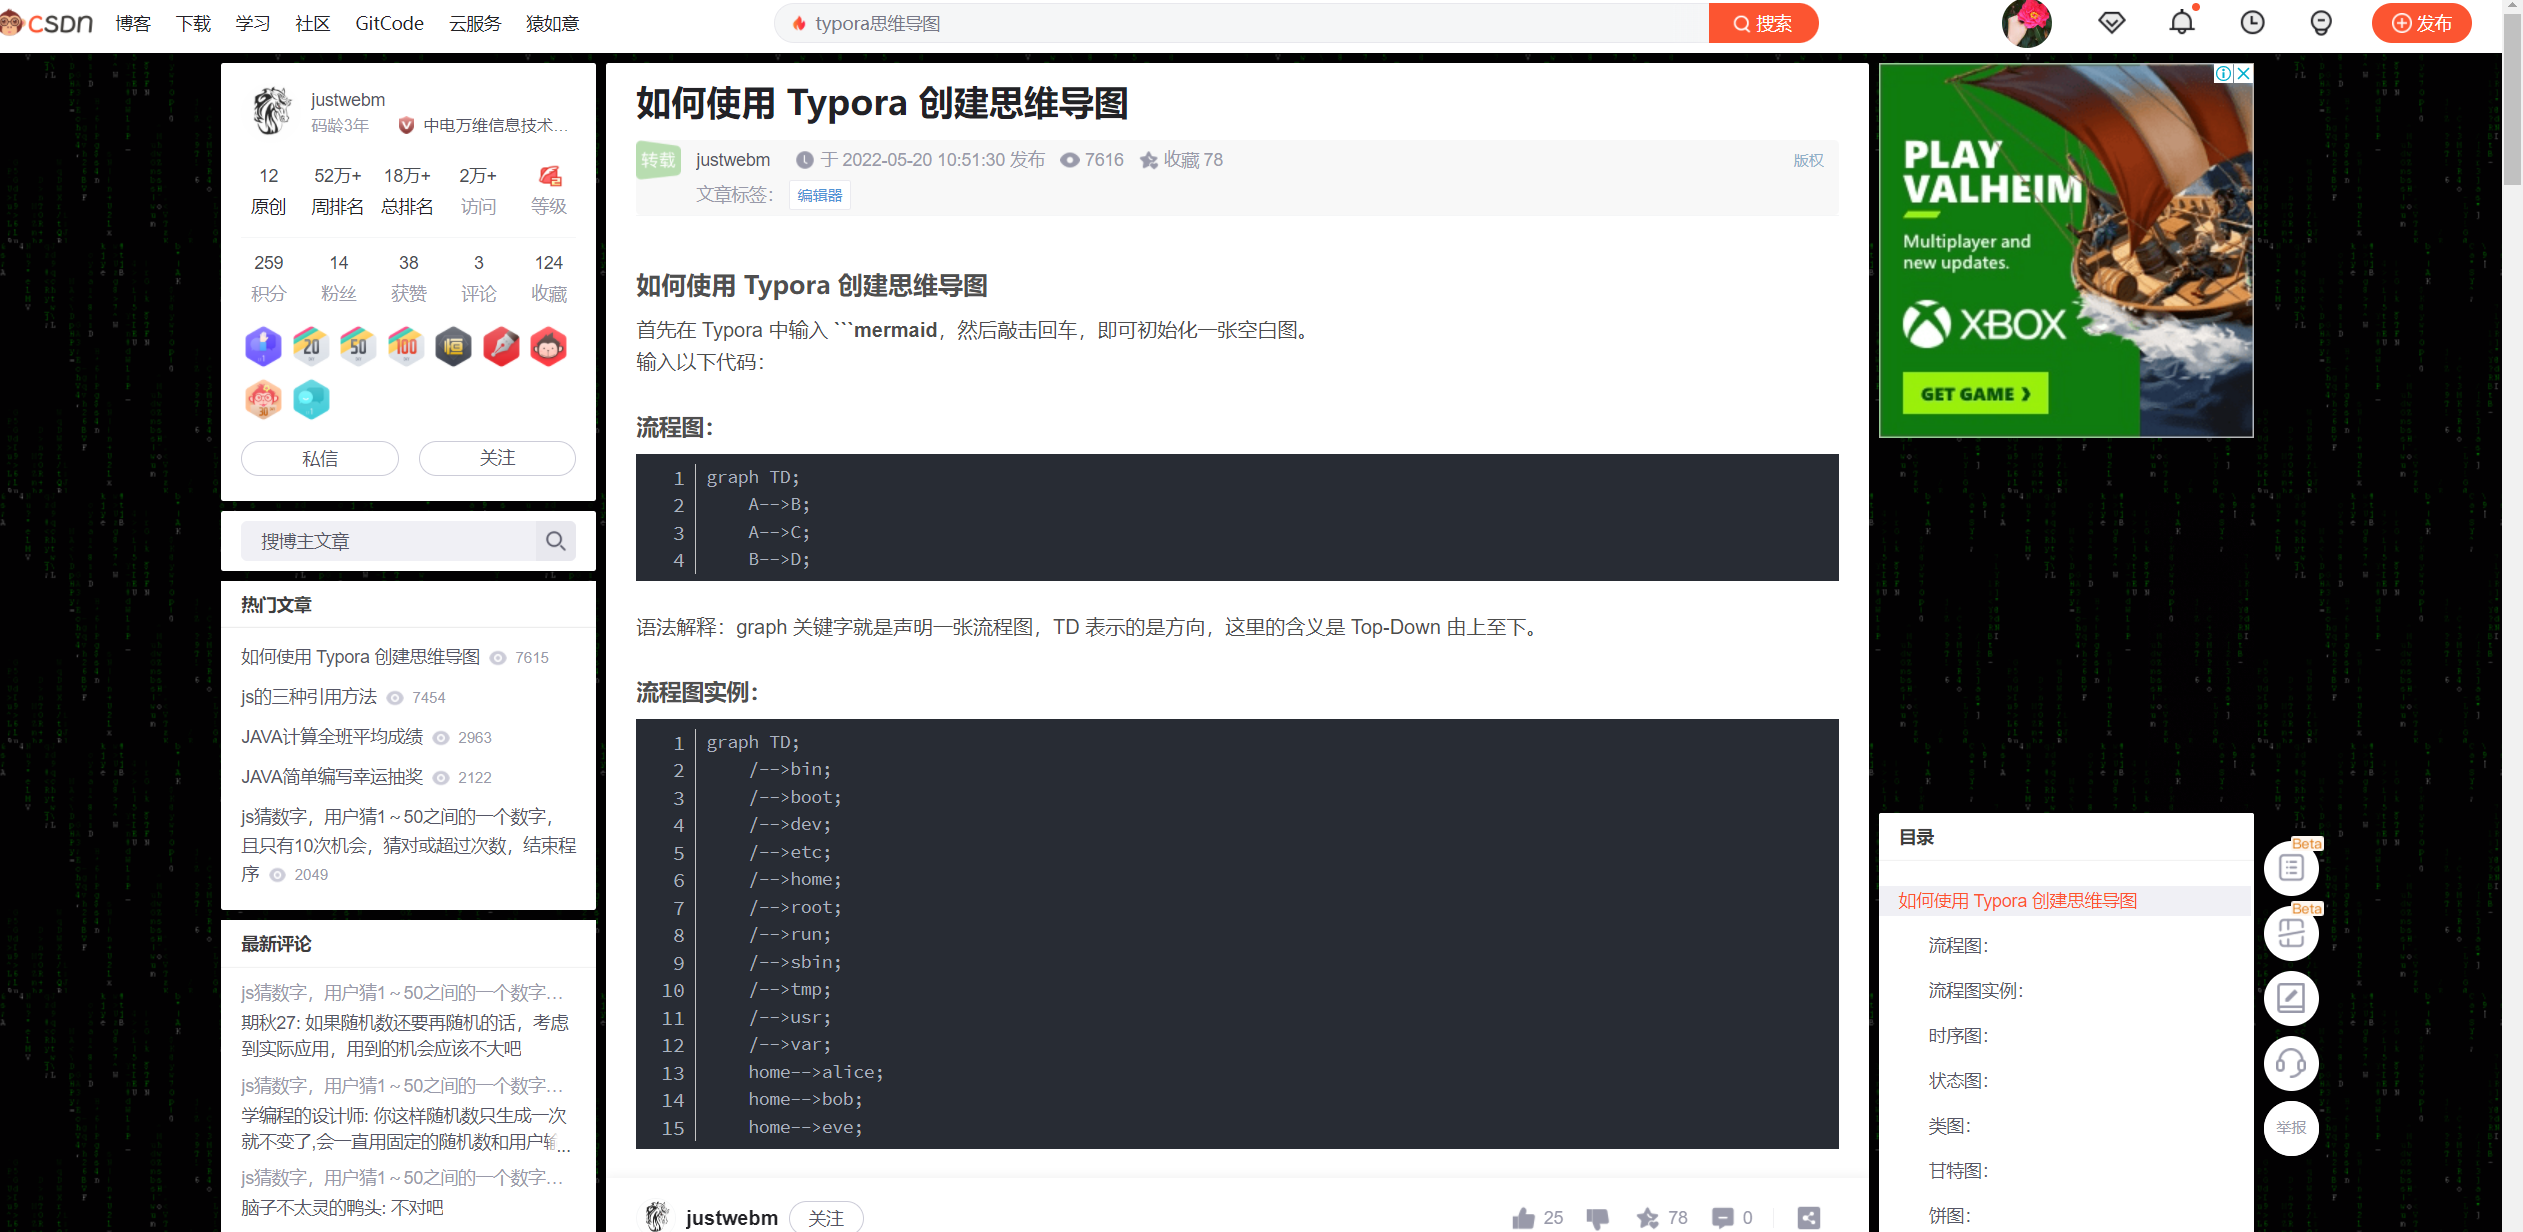Open the comments icon with 0
Viewport: 2523px width, 1232px height.
(x=1722, y=1217)
